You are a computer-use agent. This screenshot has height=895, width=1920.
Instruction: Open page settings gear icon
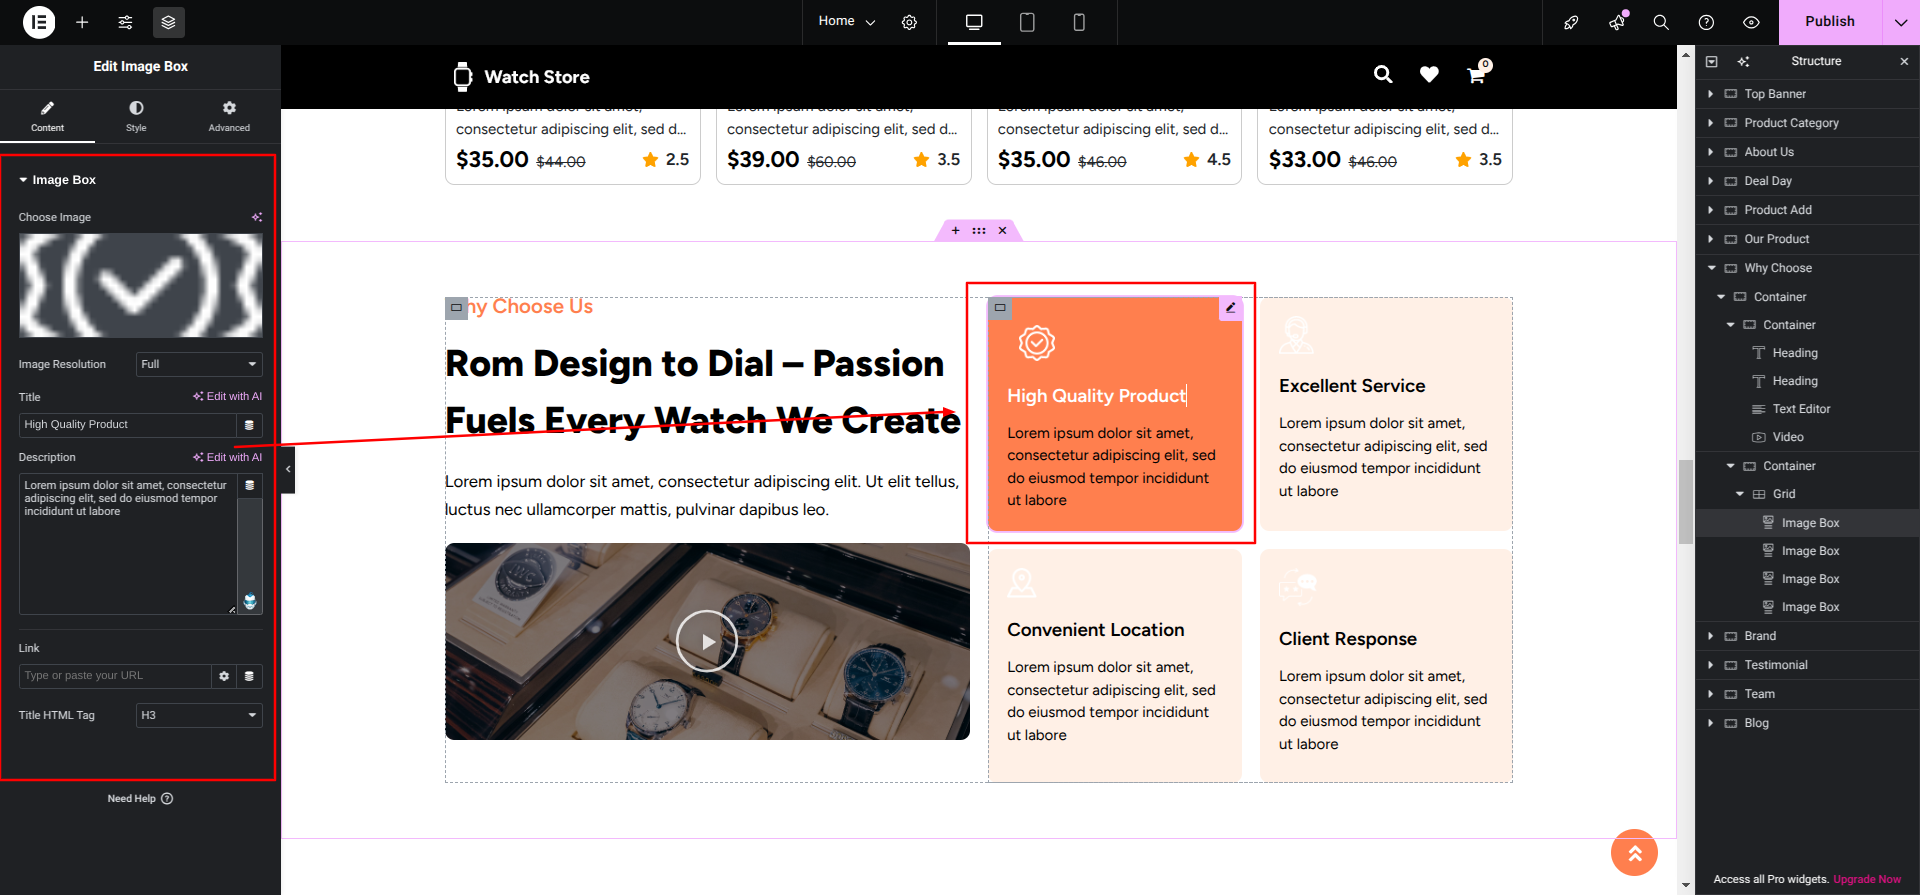pos(909,22)
